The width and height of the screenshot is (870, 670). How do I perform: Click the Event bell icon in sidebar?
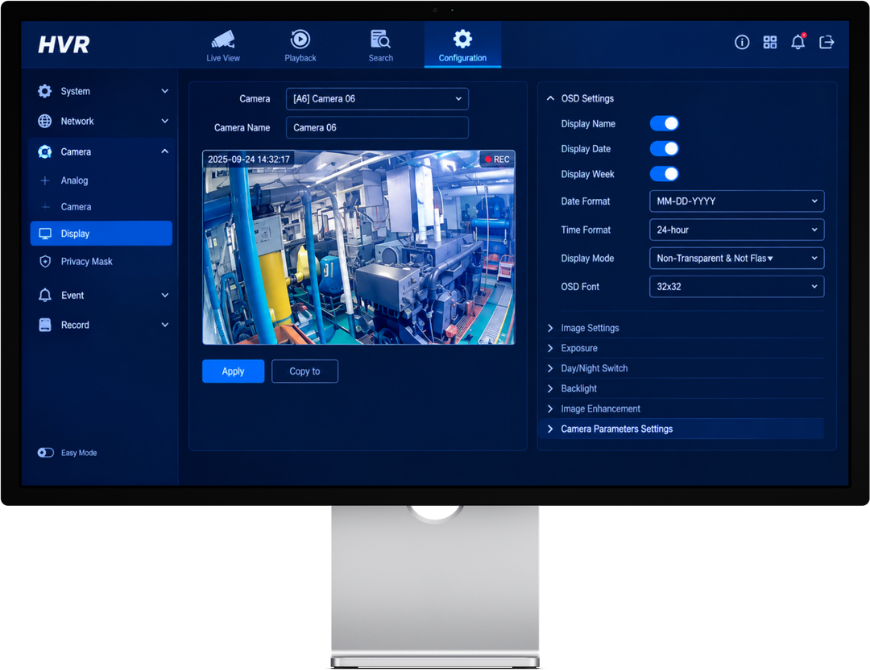[x=45, y=295]
